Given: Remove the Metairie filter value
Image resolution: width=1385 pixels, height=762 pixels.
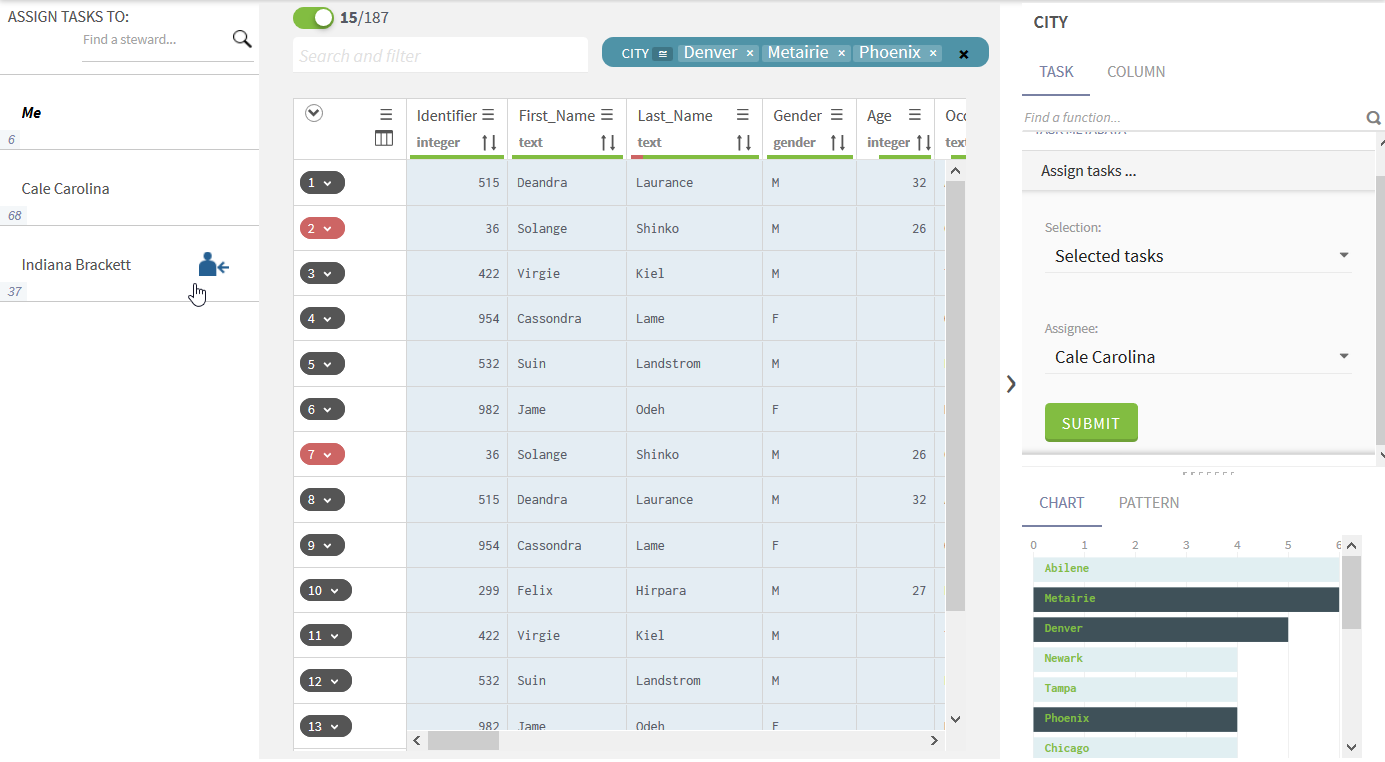Looking at the screenshot, I should coord(842,54).
